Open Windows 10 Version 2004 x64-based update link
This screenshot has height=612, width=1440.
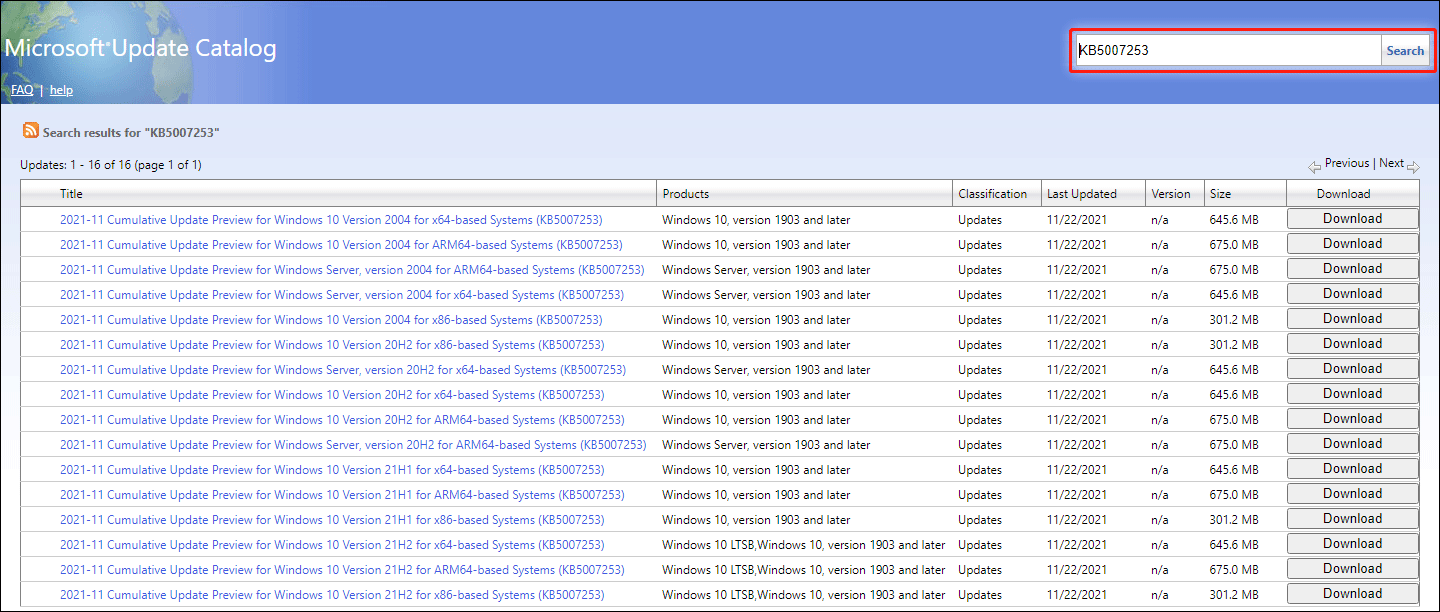pyautogui.click(x=331, y=220)
